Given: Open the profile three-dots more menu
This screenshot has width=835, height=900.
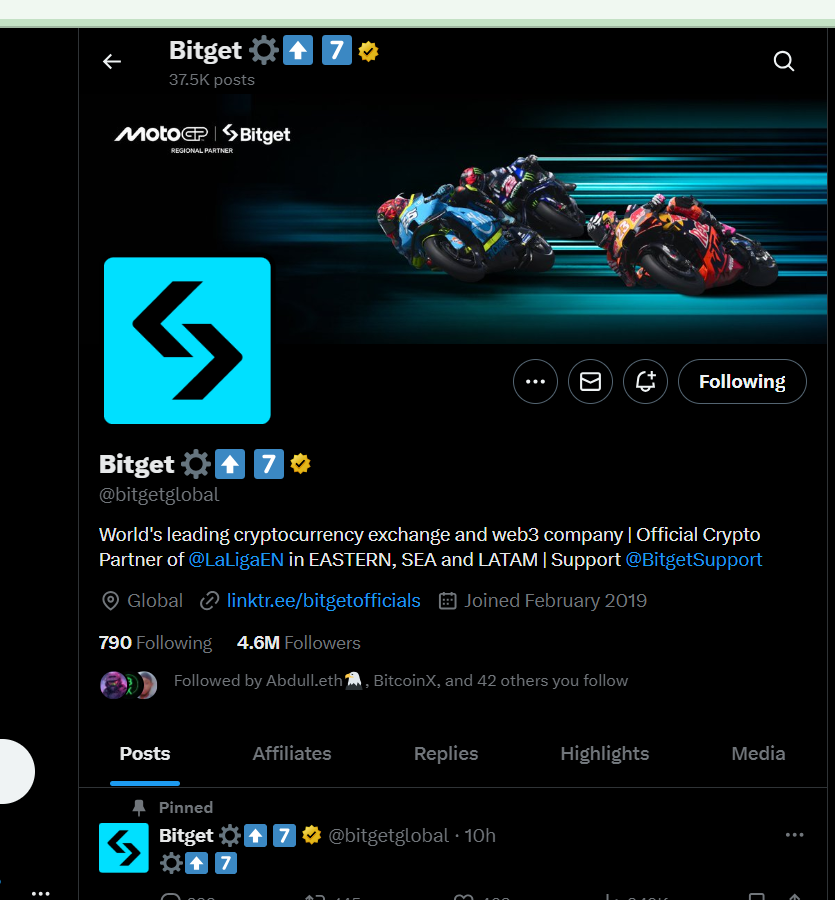Looking at the screenshot, I should [x=535, y=382].
